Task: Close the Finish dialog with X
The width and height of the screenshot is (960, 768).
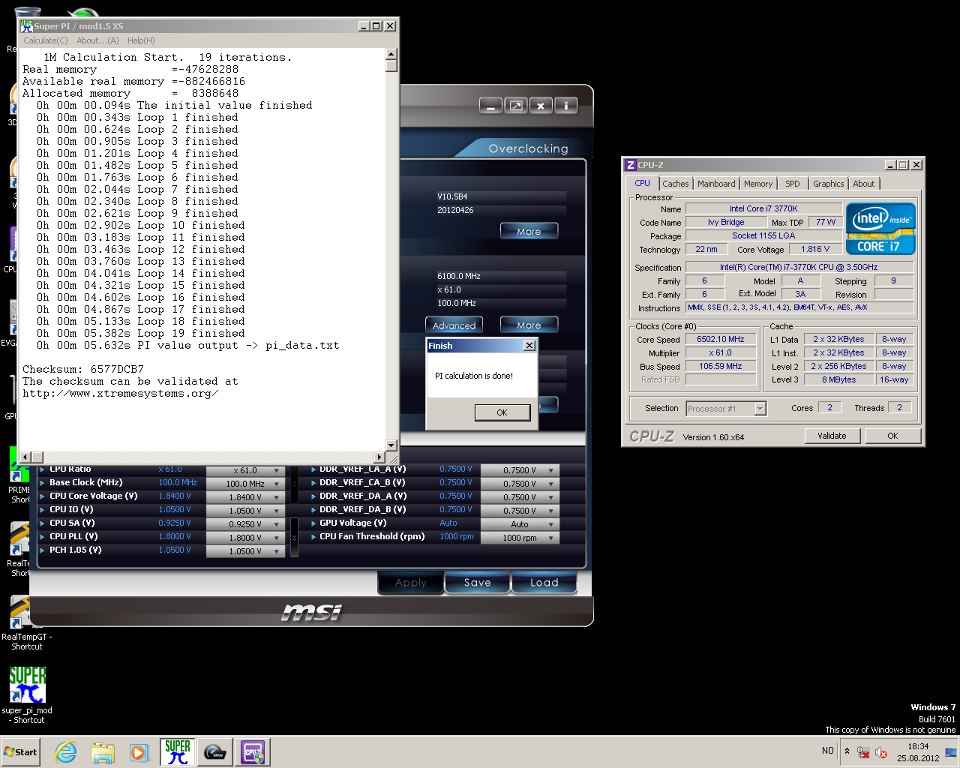Action: (530, 346)
